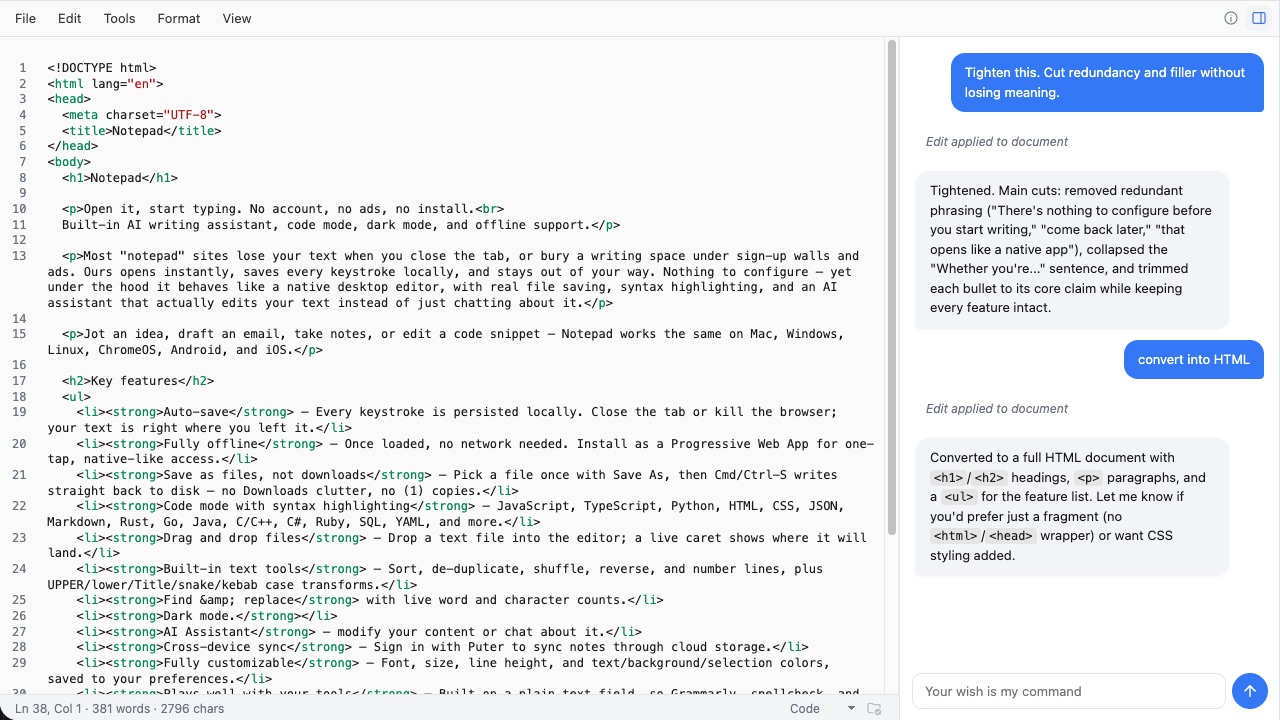Viewport: 1280px width, 720px height.
Task: Click the 'Cross-device sync' list item line
Action: 442,647
